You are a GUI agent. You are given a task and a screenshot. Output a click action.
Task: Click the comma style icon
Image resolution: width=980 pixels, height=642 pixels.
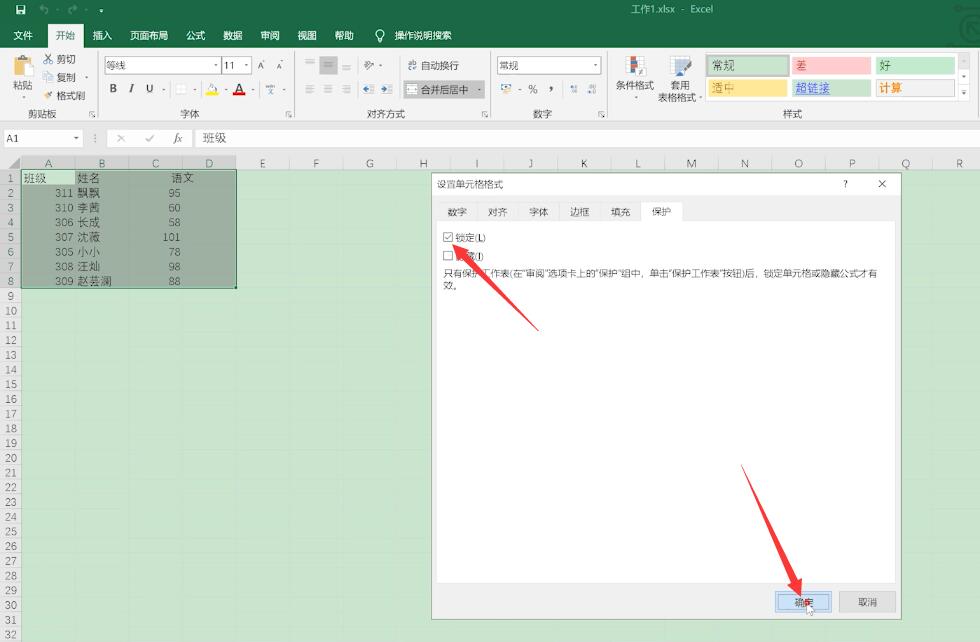click(551, 89)
